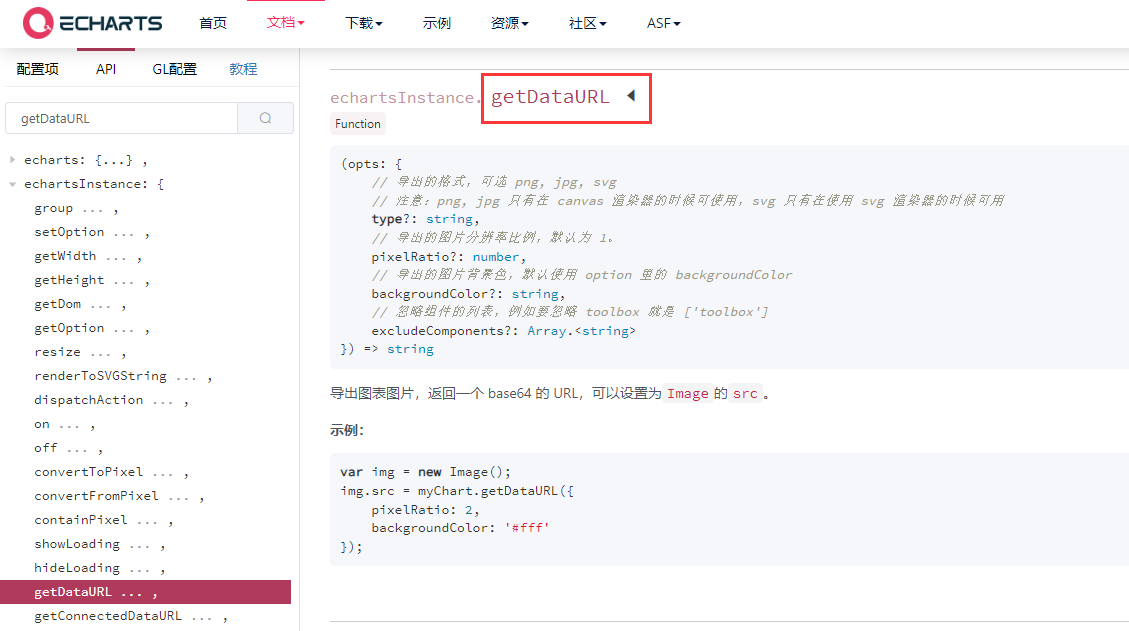The height and width of the screenshot is (631, 1129).
Task: Click the ECharts logo icon
Action: 37,22
